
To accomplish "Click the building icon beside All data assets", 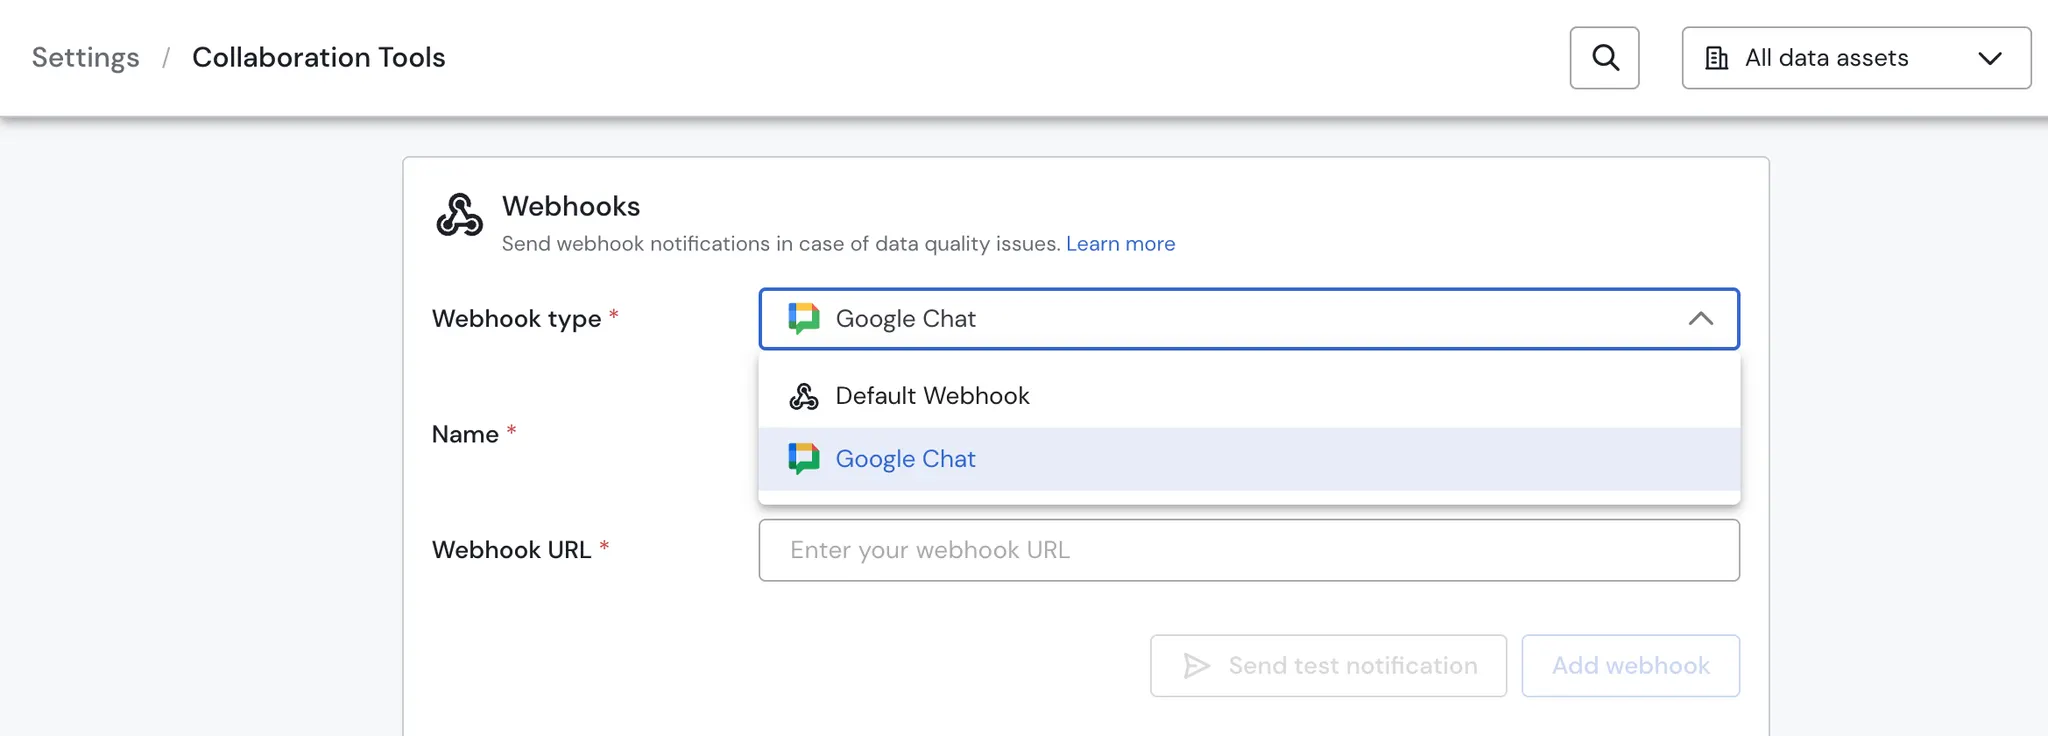I will click(1716, 58).
